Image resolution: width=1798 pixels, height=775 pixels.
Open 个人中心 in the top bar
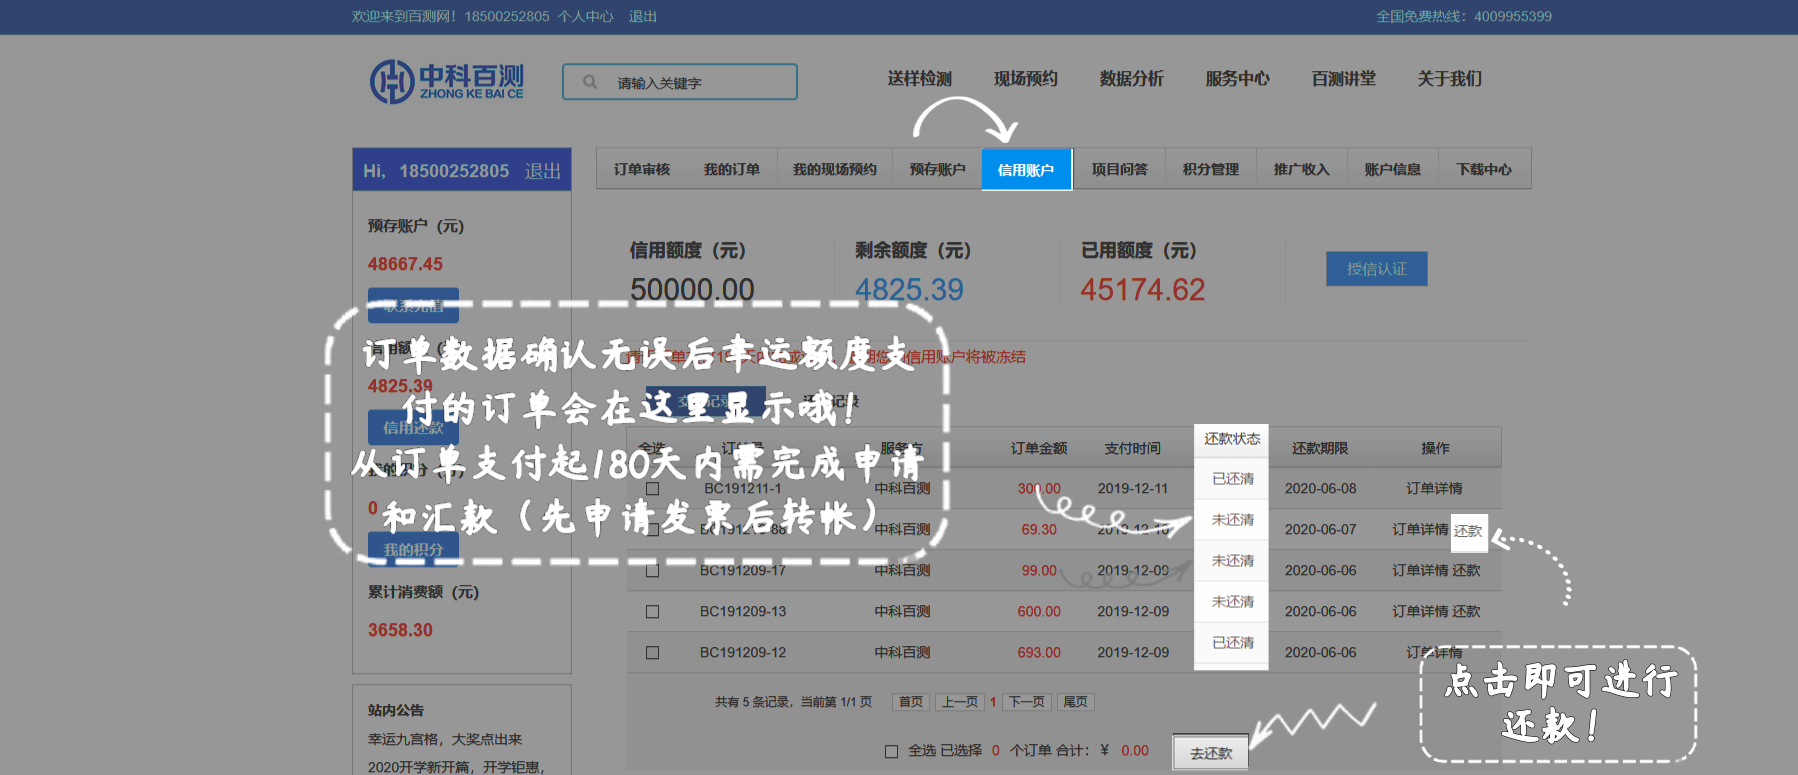point(585,17)
